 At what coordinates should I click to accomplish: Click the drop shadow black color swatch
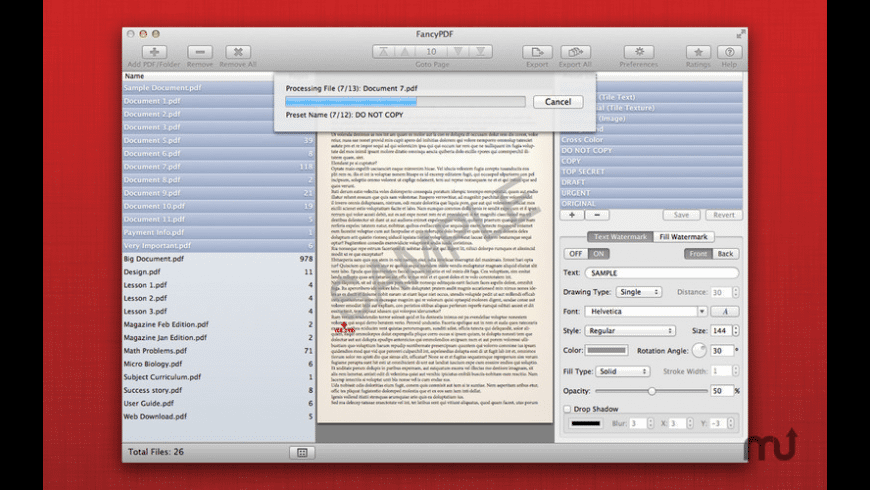coord(585,423)
